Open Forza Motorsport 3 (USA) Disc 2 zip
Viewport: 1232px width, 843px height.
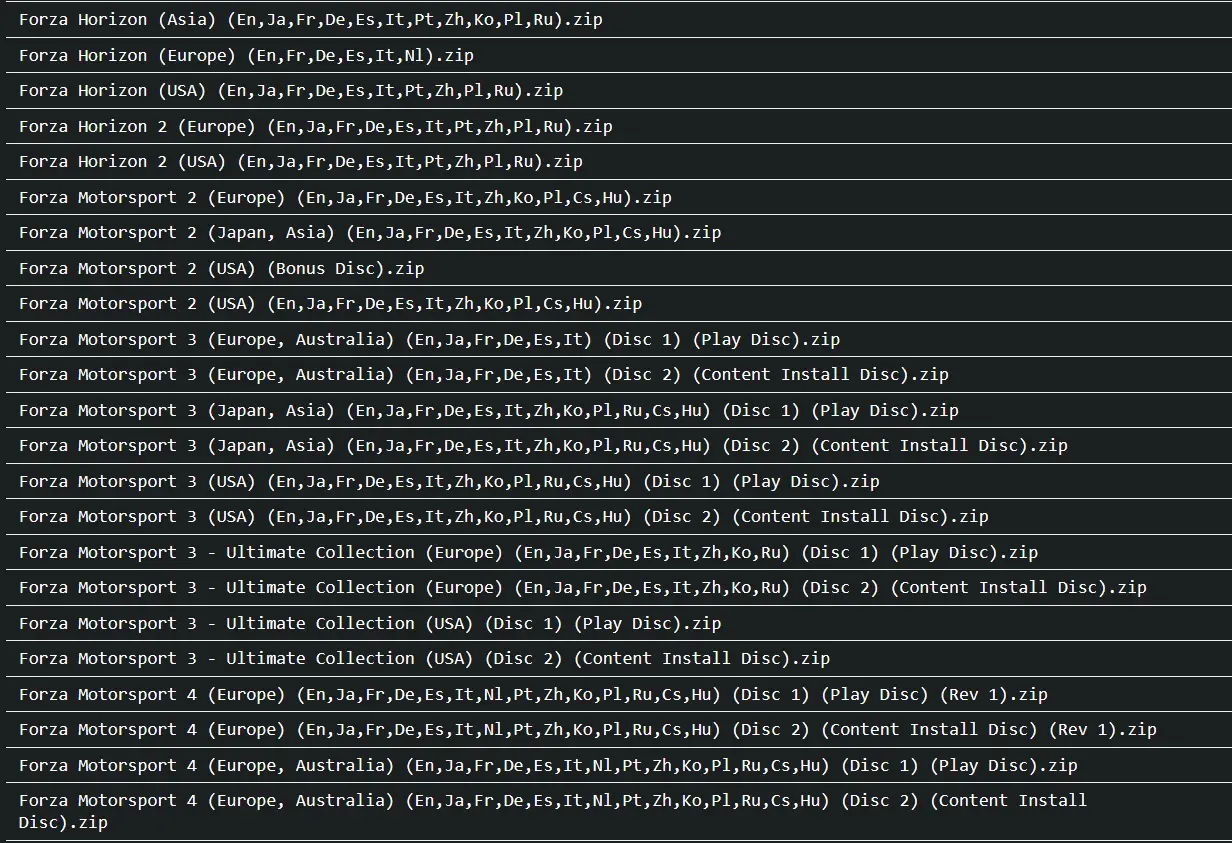[504, 516]
